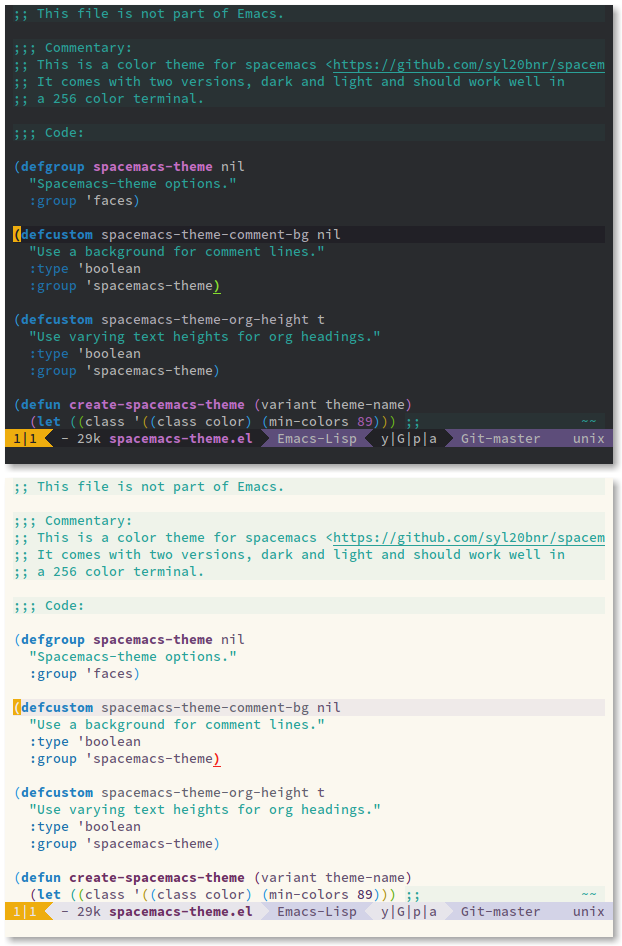622x946 pixels.
Task: Click "Spacemacs-theme options." docstring in dark window
Action: coord(133,183)
